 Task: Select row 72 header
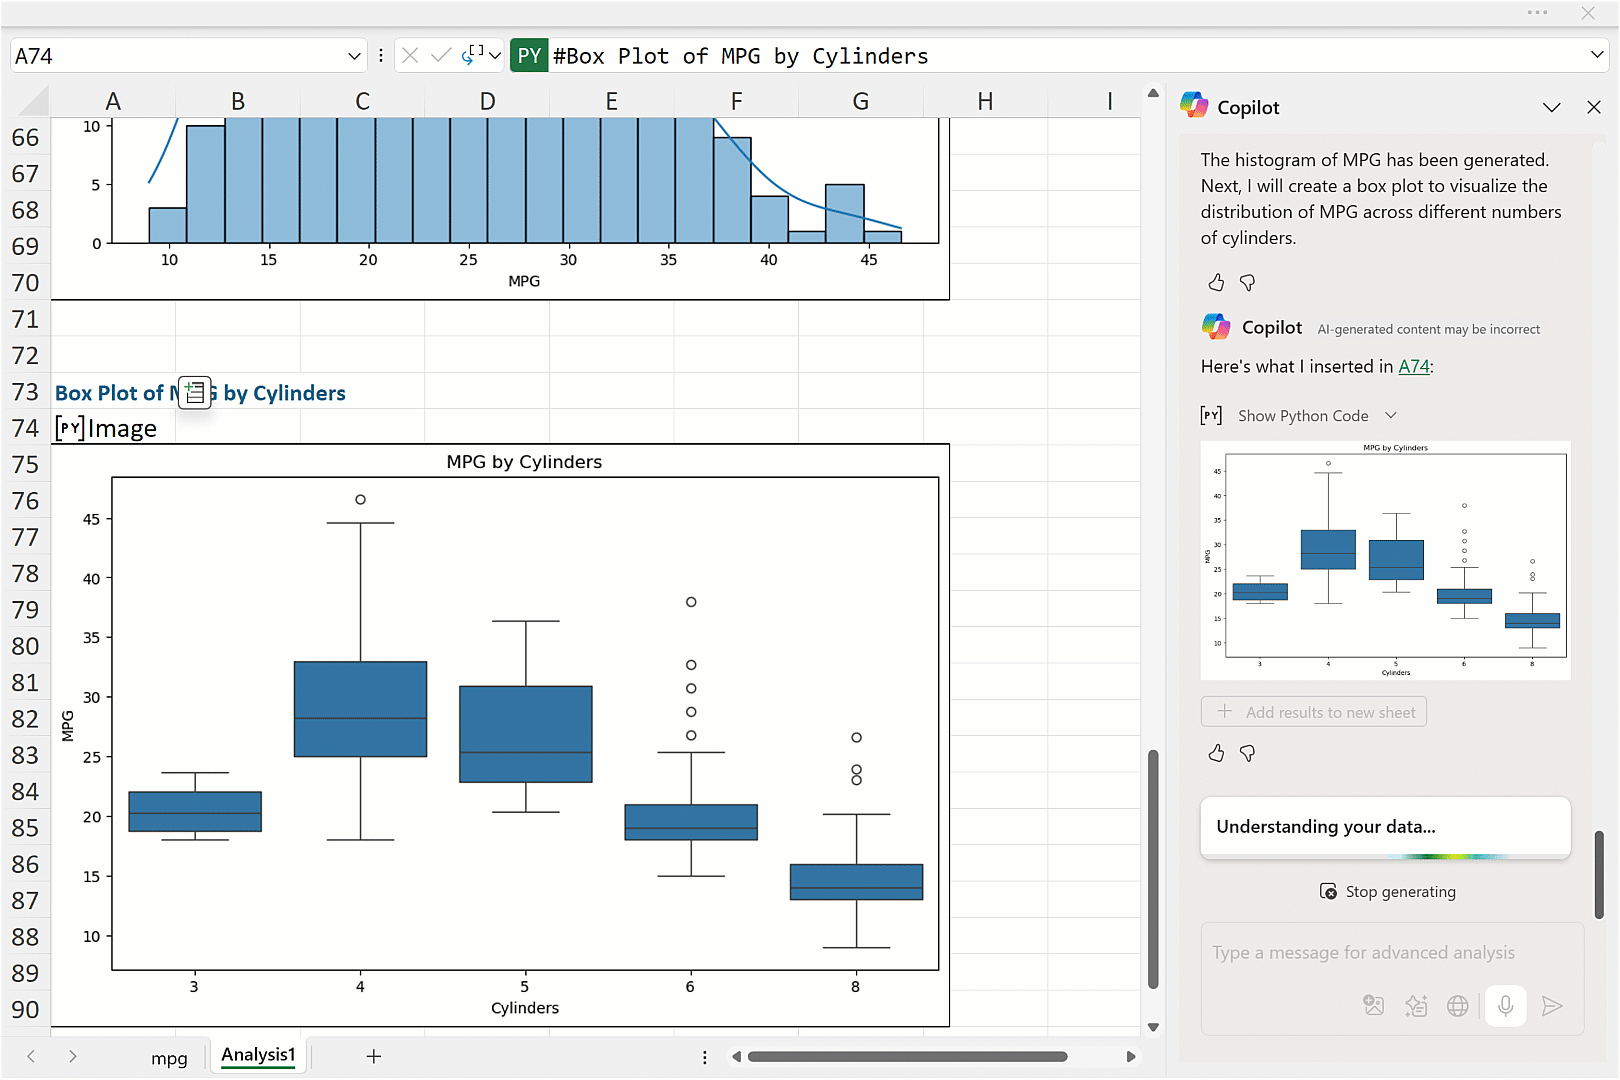pyautogui.click(x=25, y=356)
